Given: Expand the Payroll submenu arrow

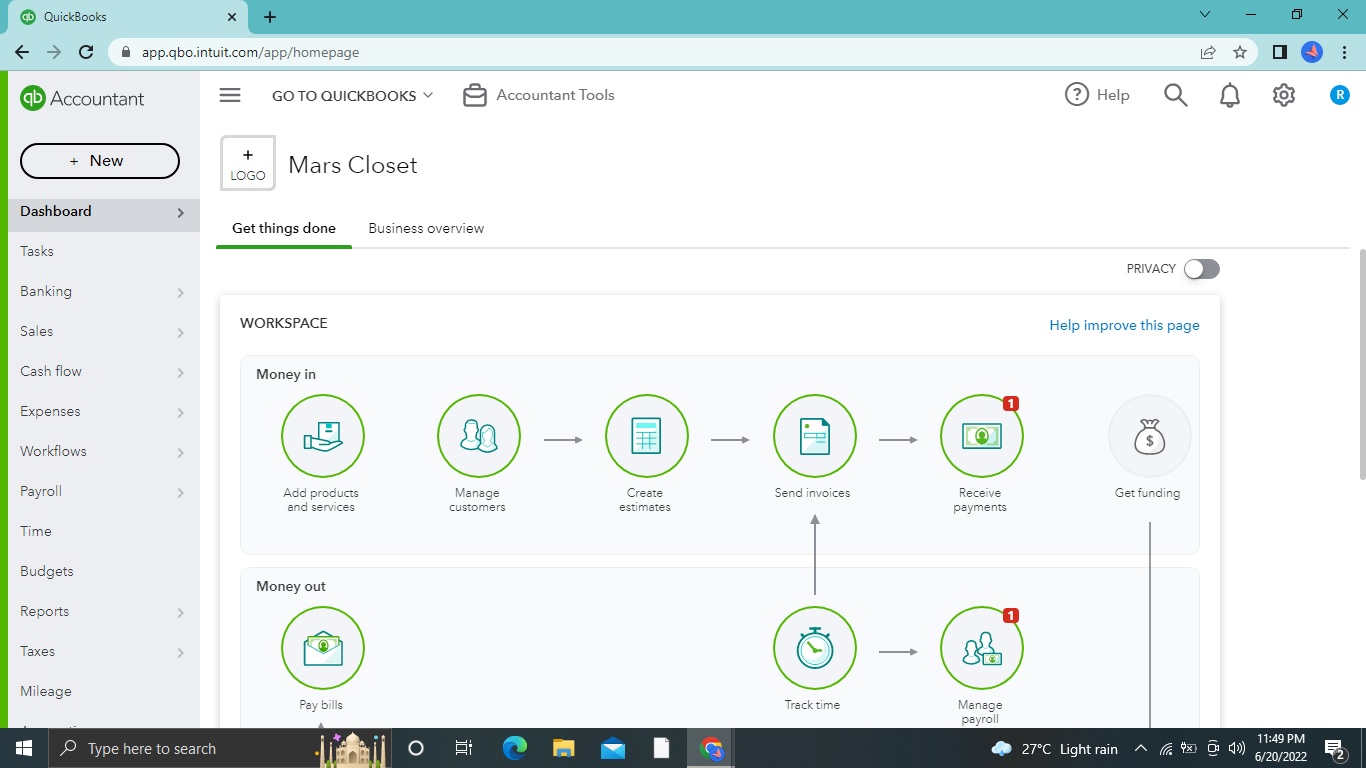Looking at the screenshot, I should click(181, 493).
